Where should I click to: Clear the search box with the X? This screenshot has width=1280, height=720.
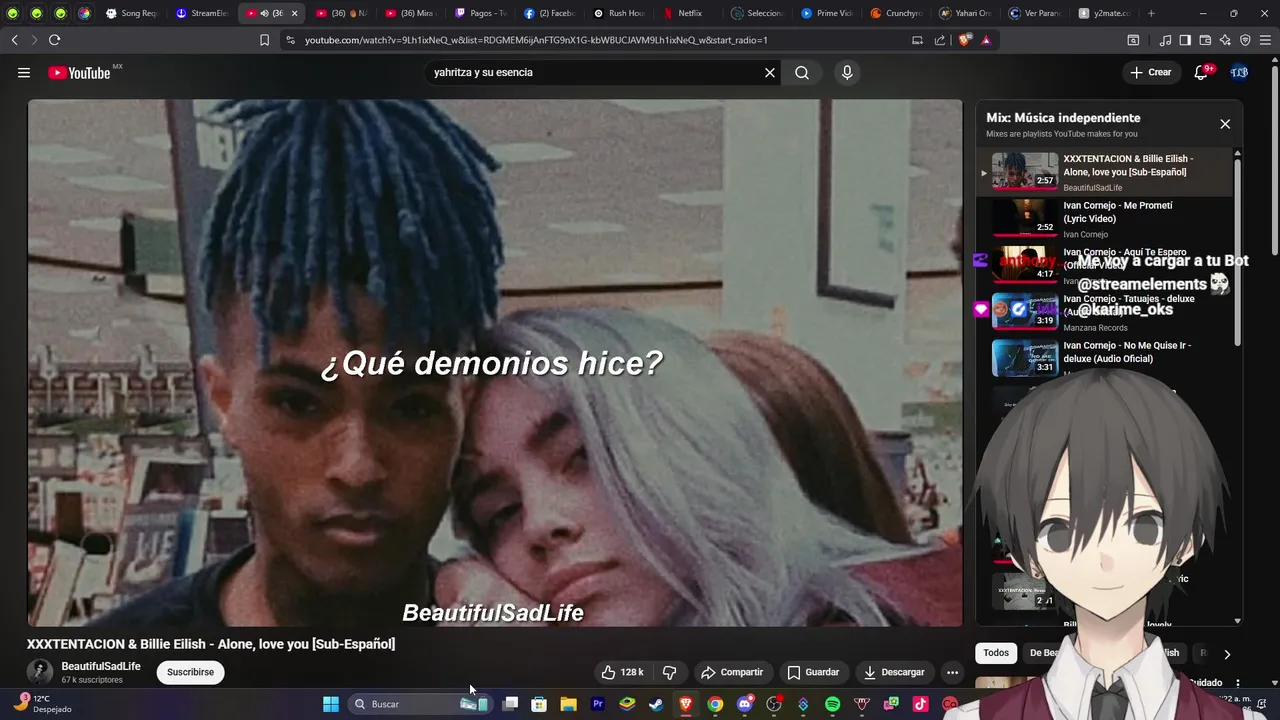770,72
